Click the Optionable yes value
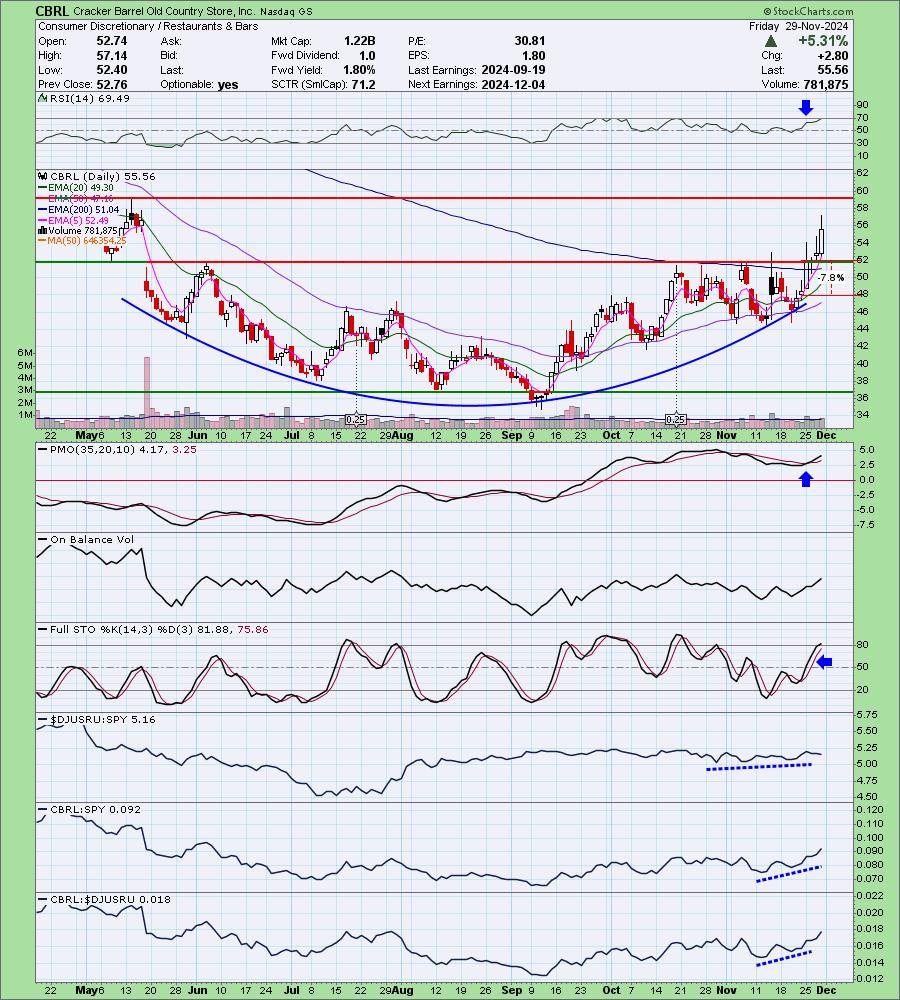This screenshot has width=900, height=1000. (x=228, y=85)
